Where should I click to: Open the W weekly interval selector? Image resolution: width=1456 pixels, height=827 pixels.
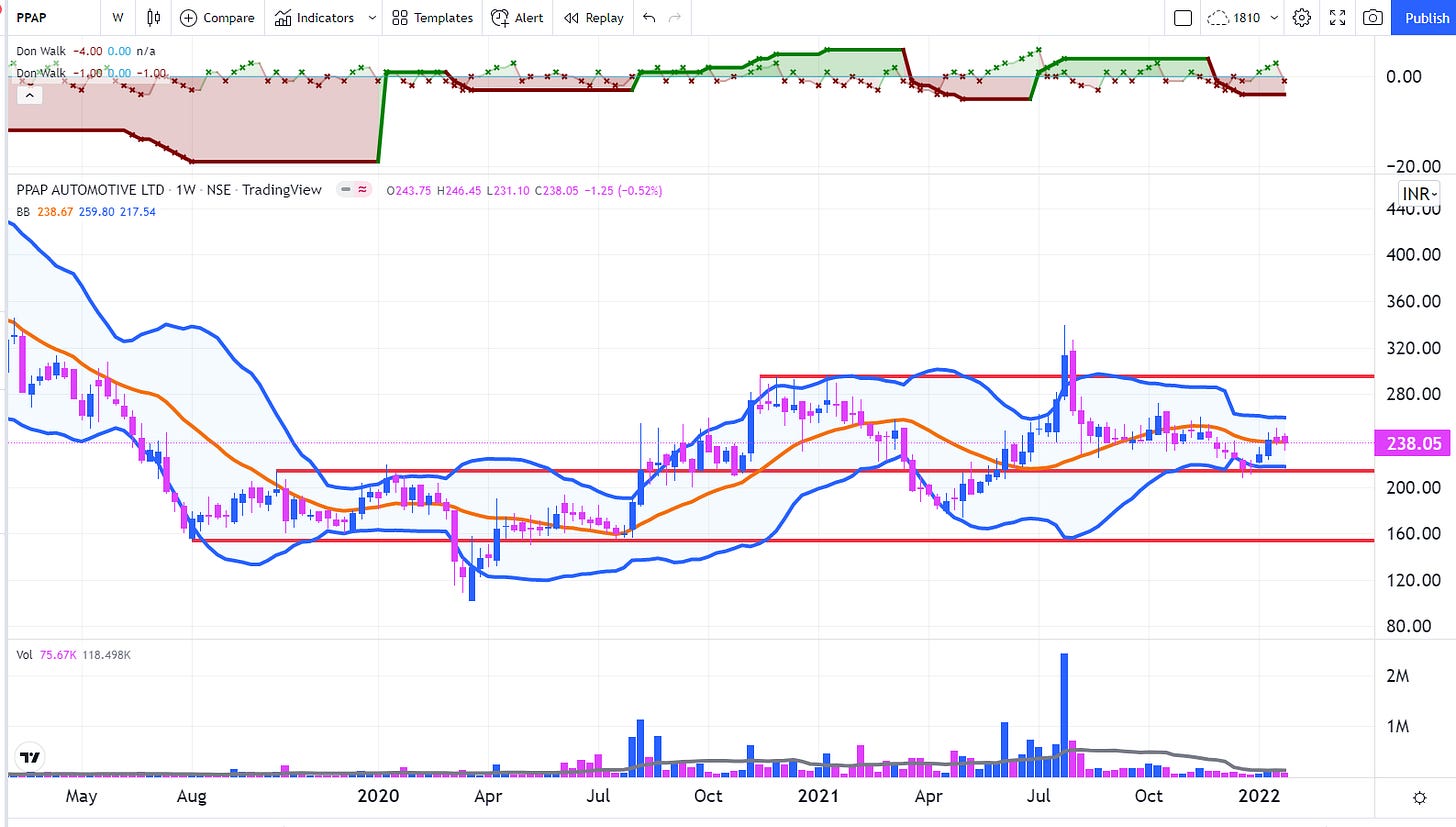coord(118,17)
